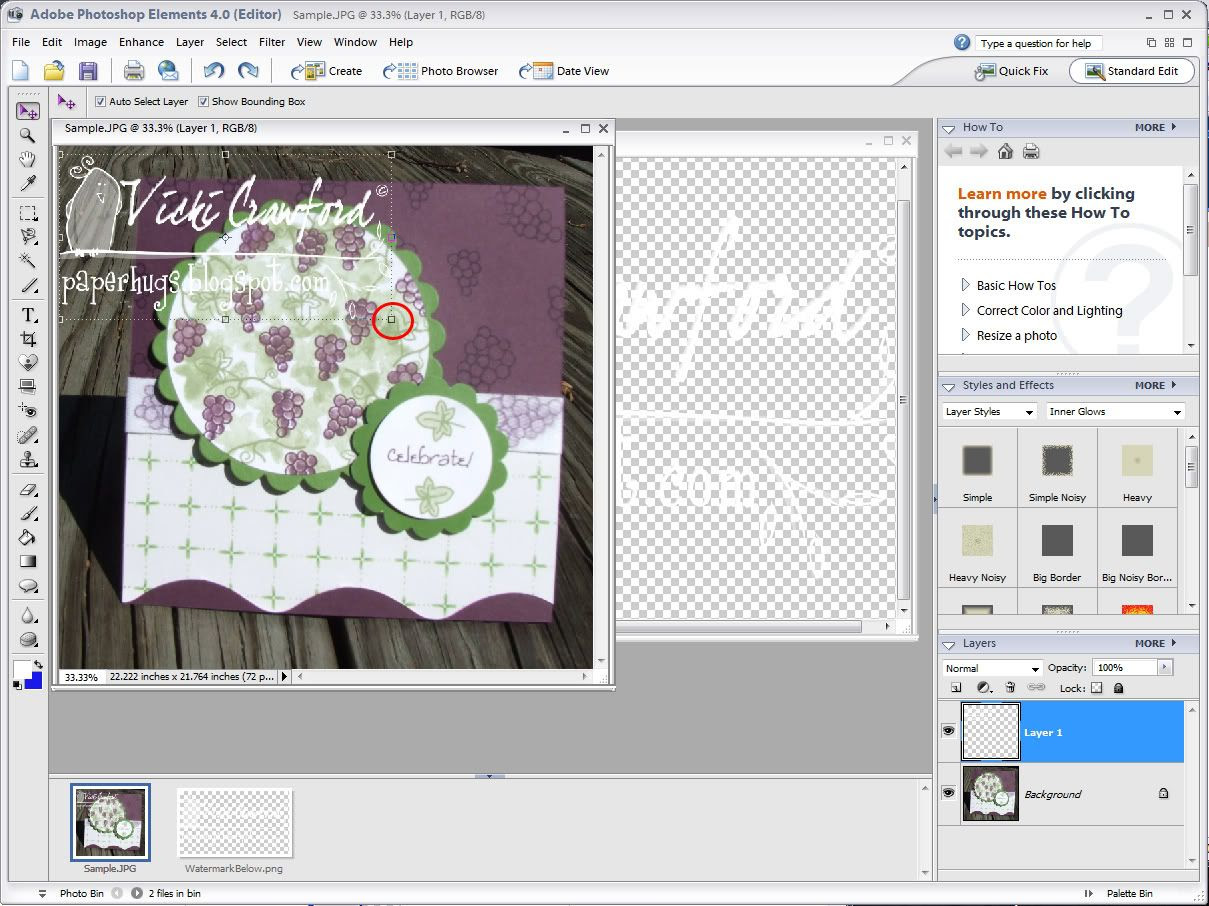Viewport: 1209px width, 906px height.
Task: Select the Paint Bucket tool
Action: pos(28,538)
